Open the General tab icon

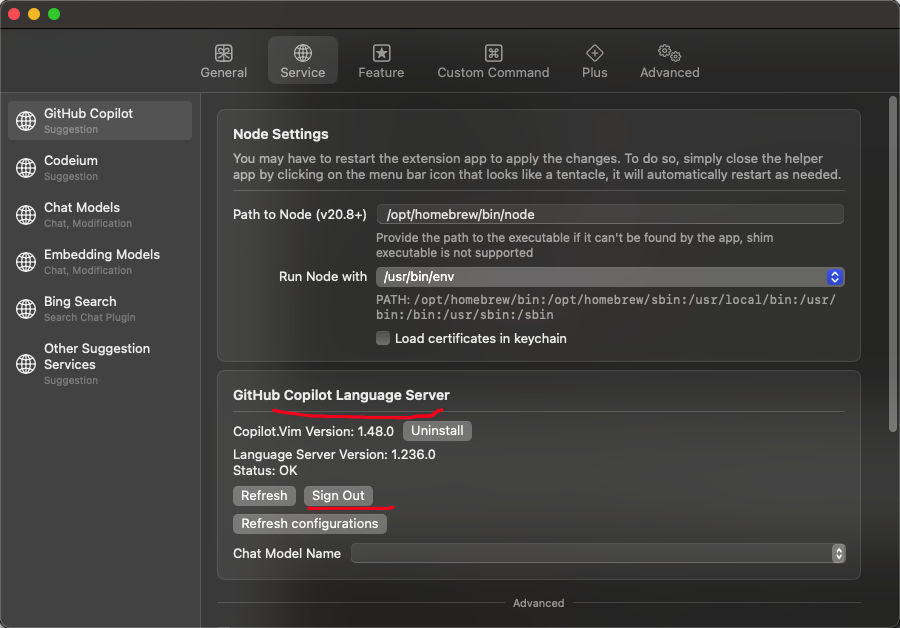point(223,53)
